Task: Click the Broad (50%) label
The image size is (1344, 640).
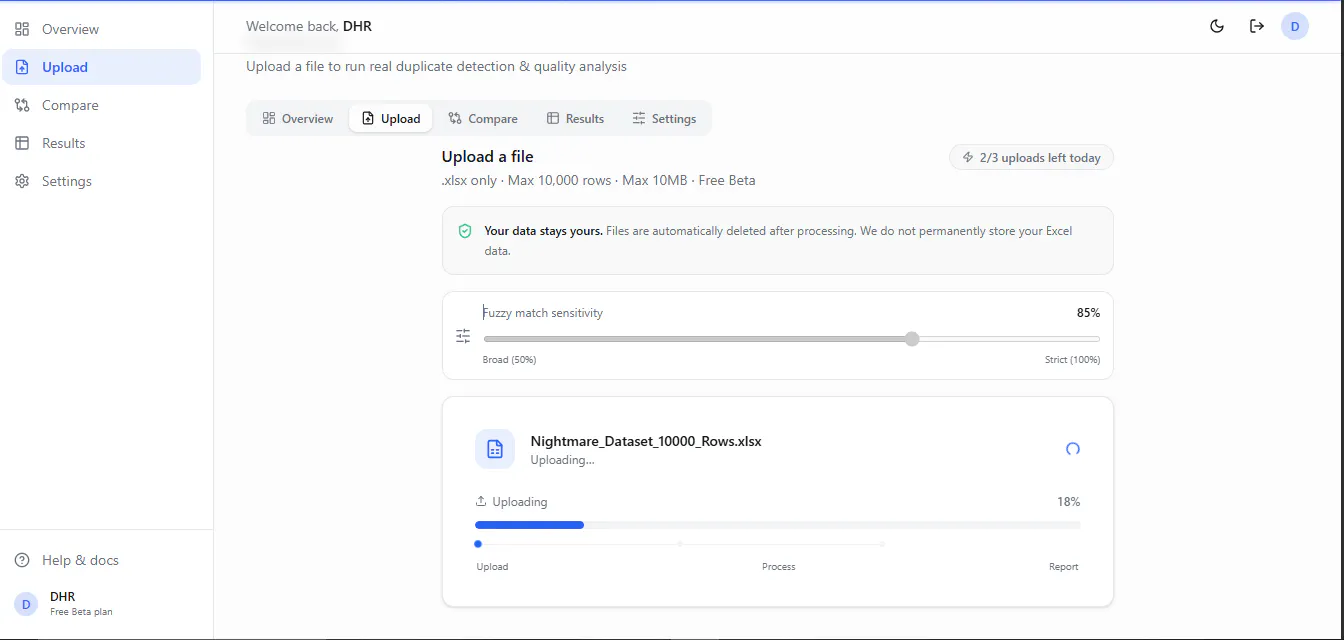Action: click(509, 360)
